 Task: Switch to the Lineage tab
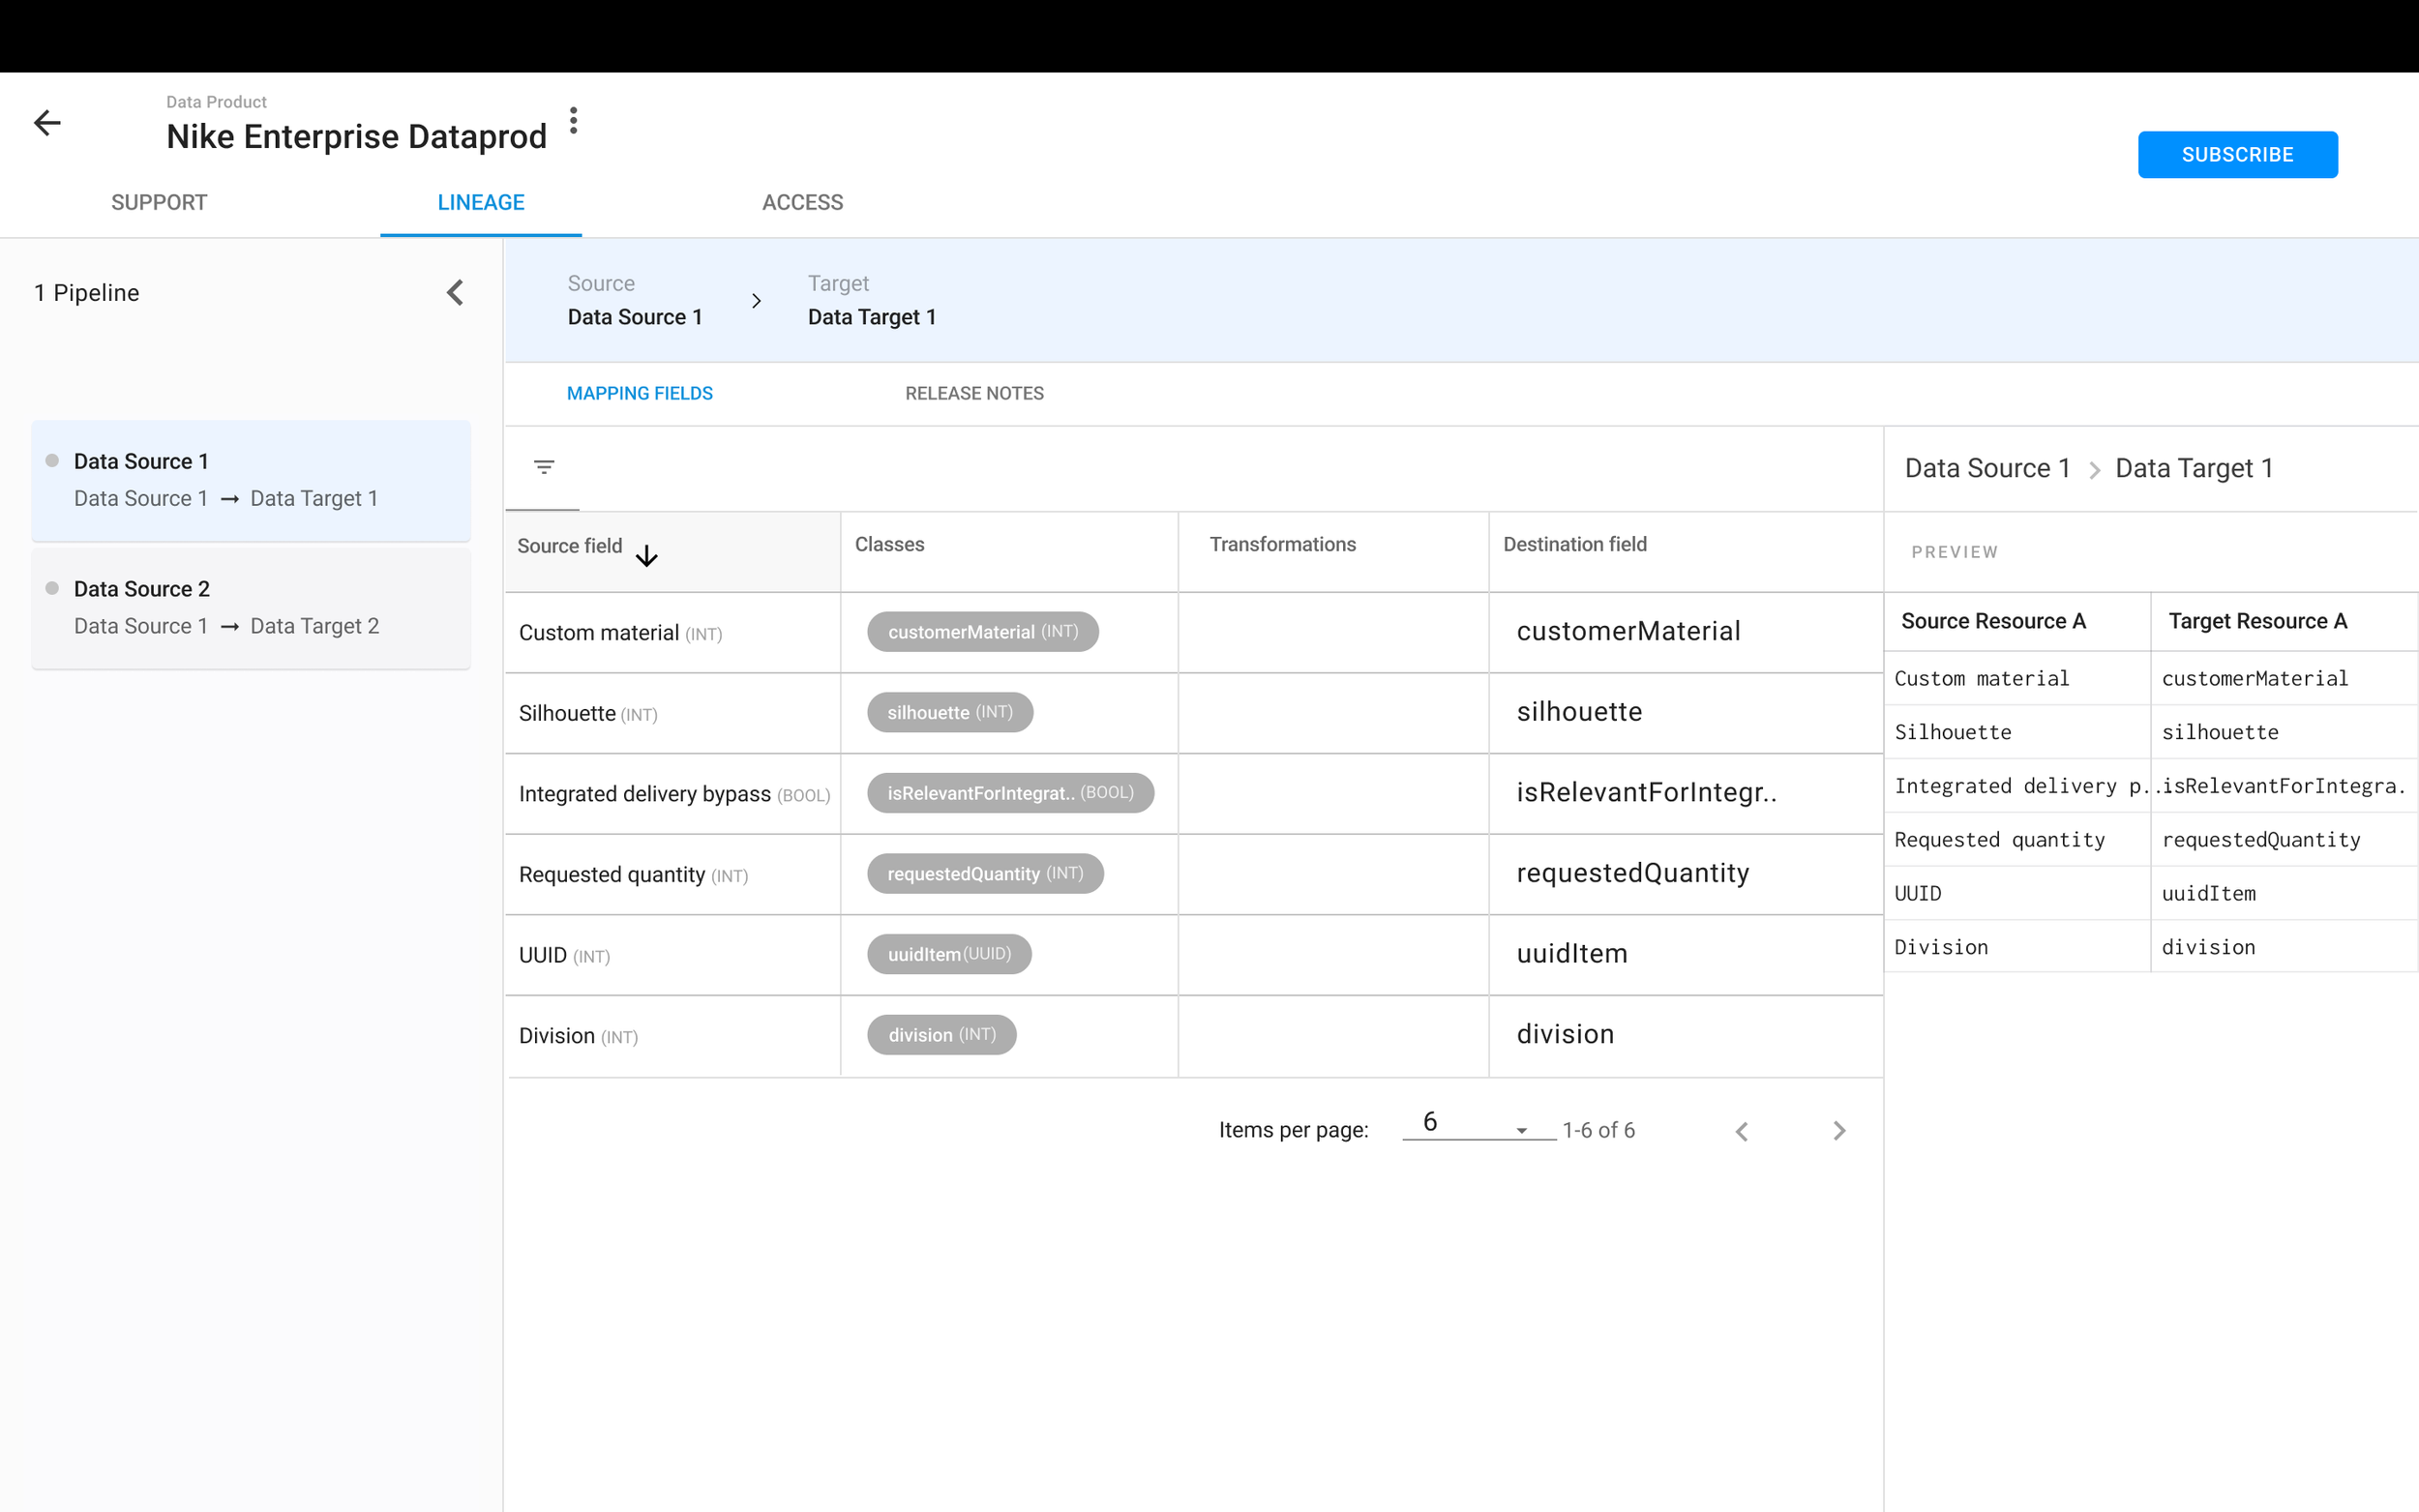(481, 202)
